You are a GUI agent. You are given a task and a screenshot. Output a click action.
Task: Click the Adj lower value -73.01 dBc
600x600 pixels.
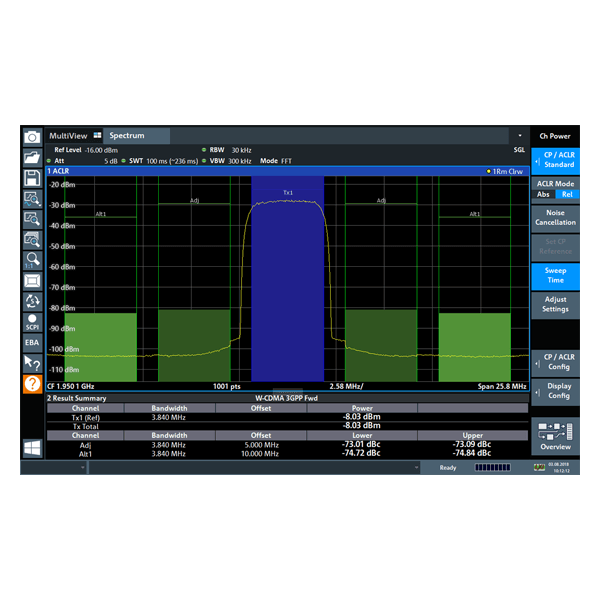pyautogui.click(x=361, y=444)
